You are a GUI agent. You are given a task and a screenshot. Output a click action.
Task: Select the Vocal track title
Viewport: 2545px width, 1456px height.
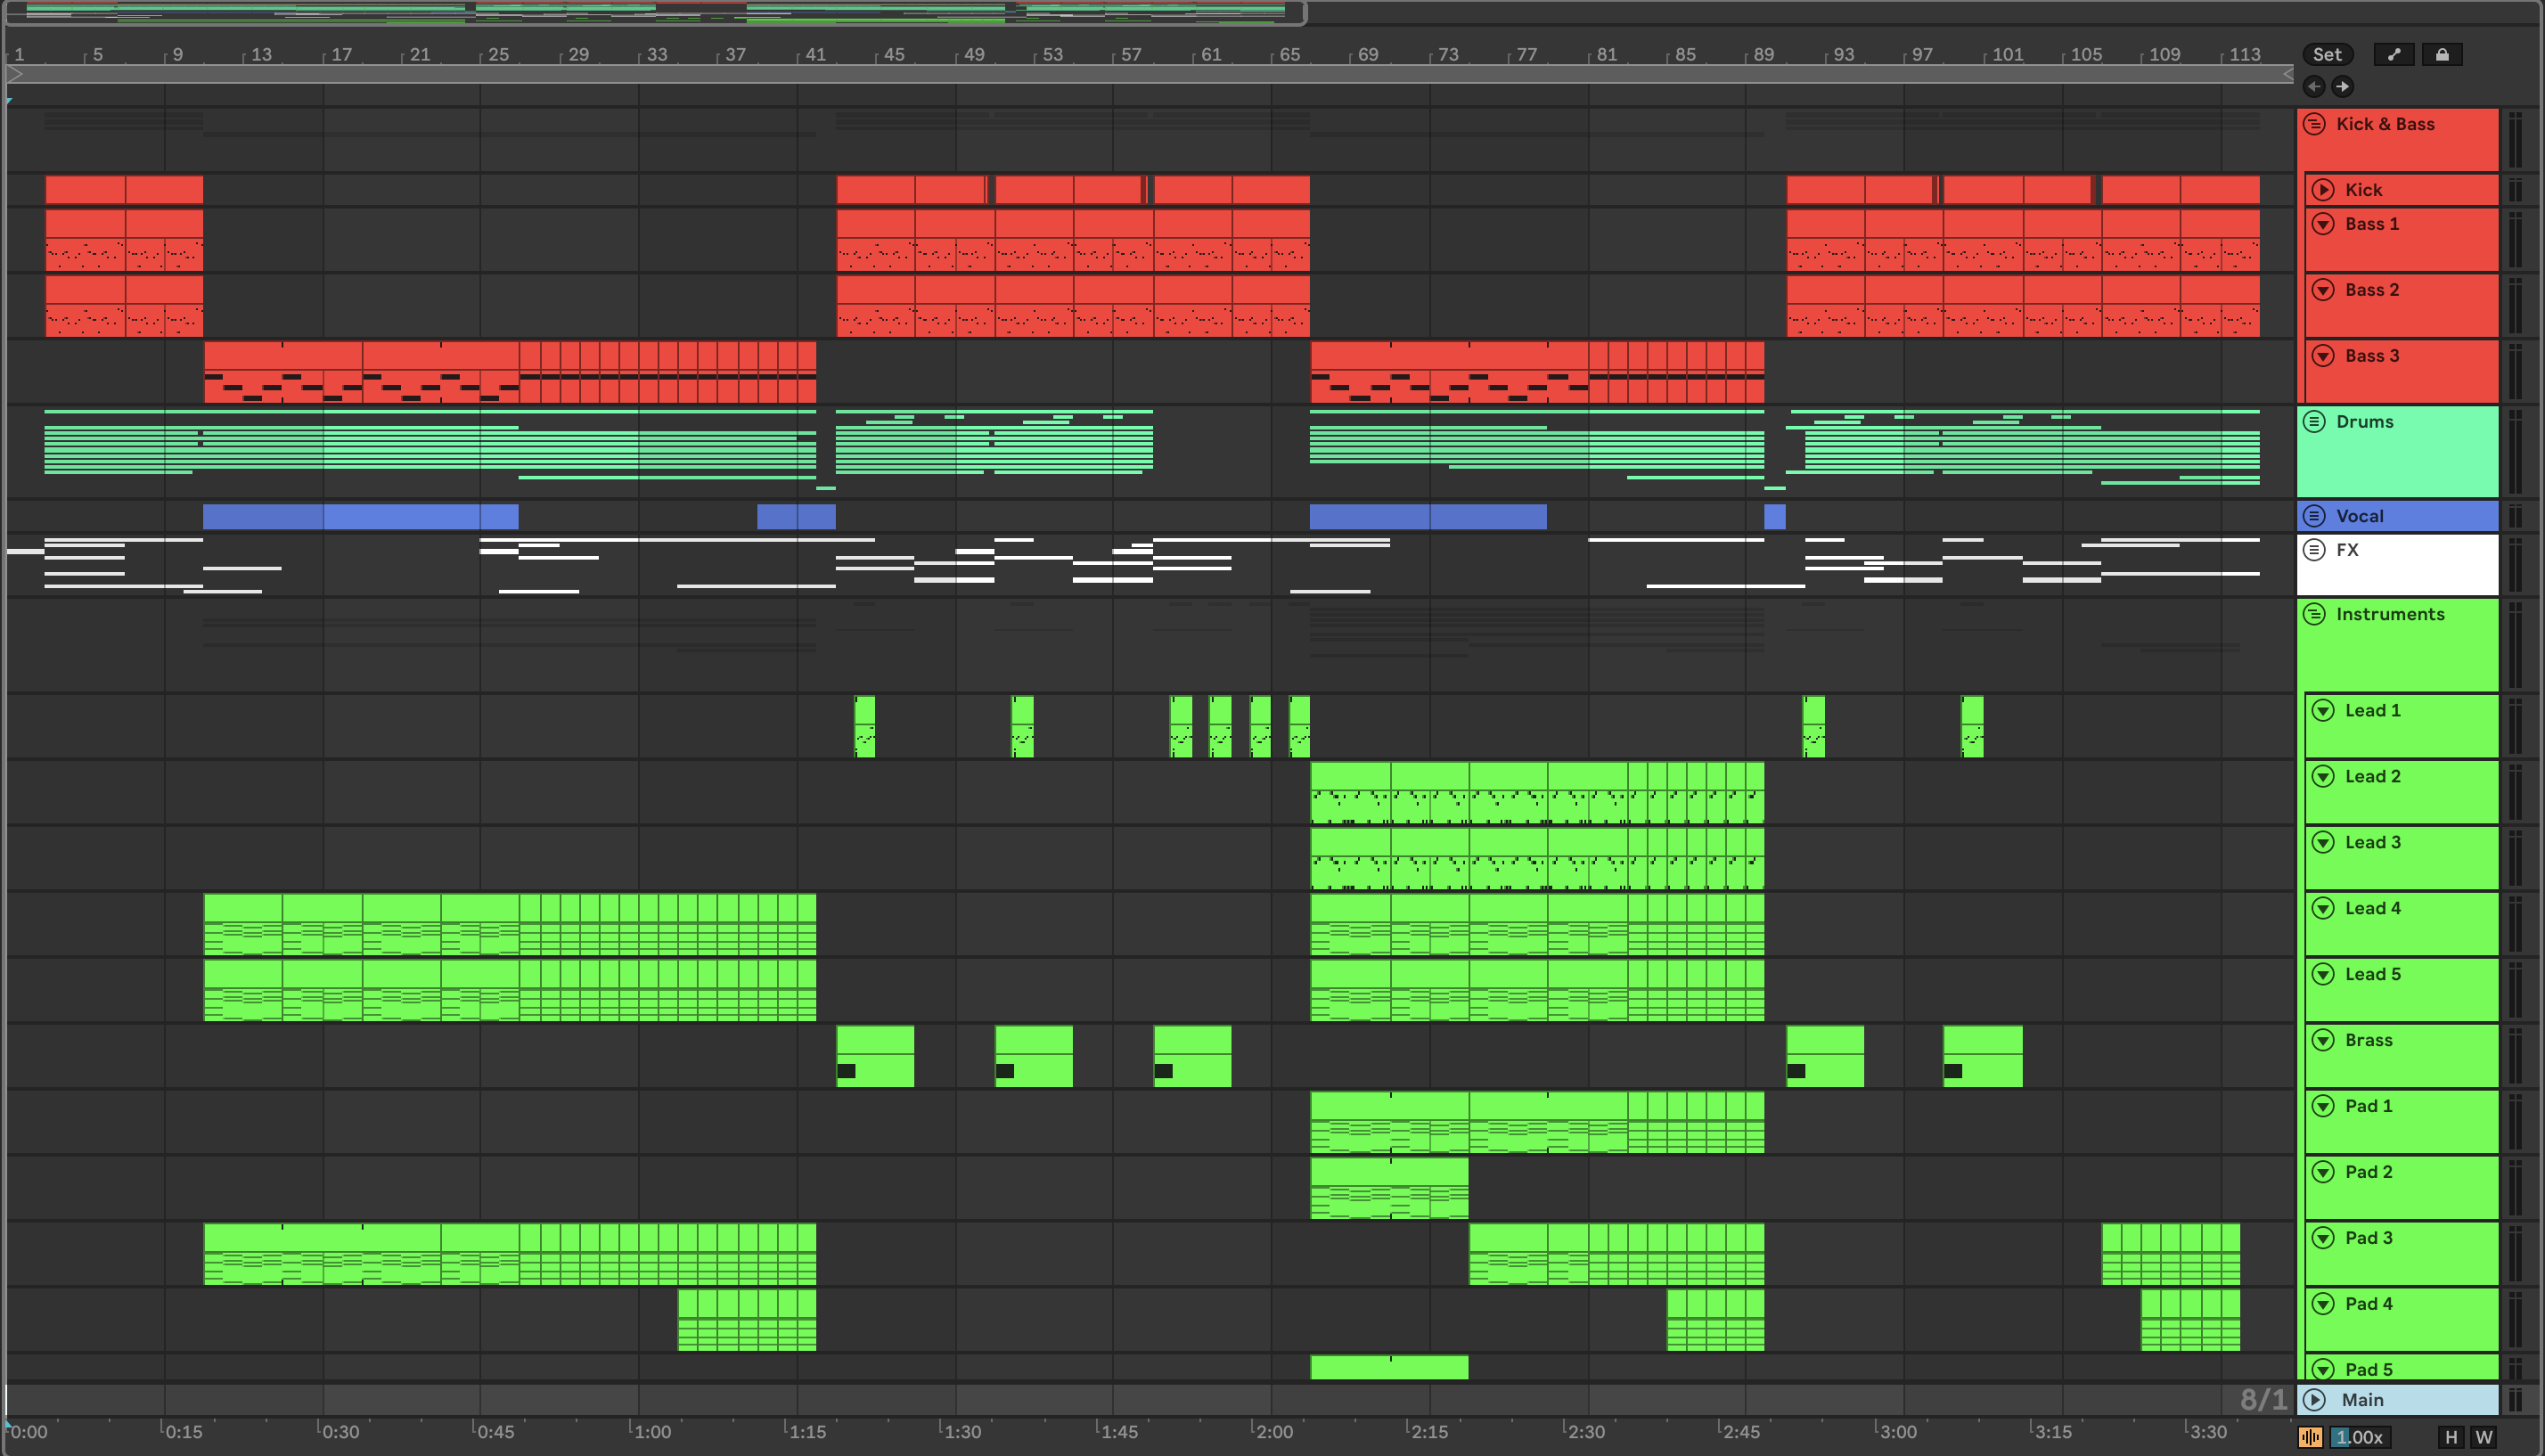(2360, 516)
